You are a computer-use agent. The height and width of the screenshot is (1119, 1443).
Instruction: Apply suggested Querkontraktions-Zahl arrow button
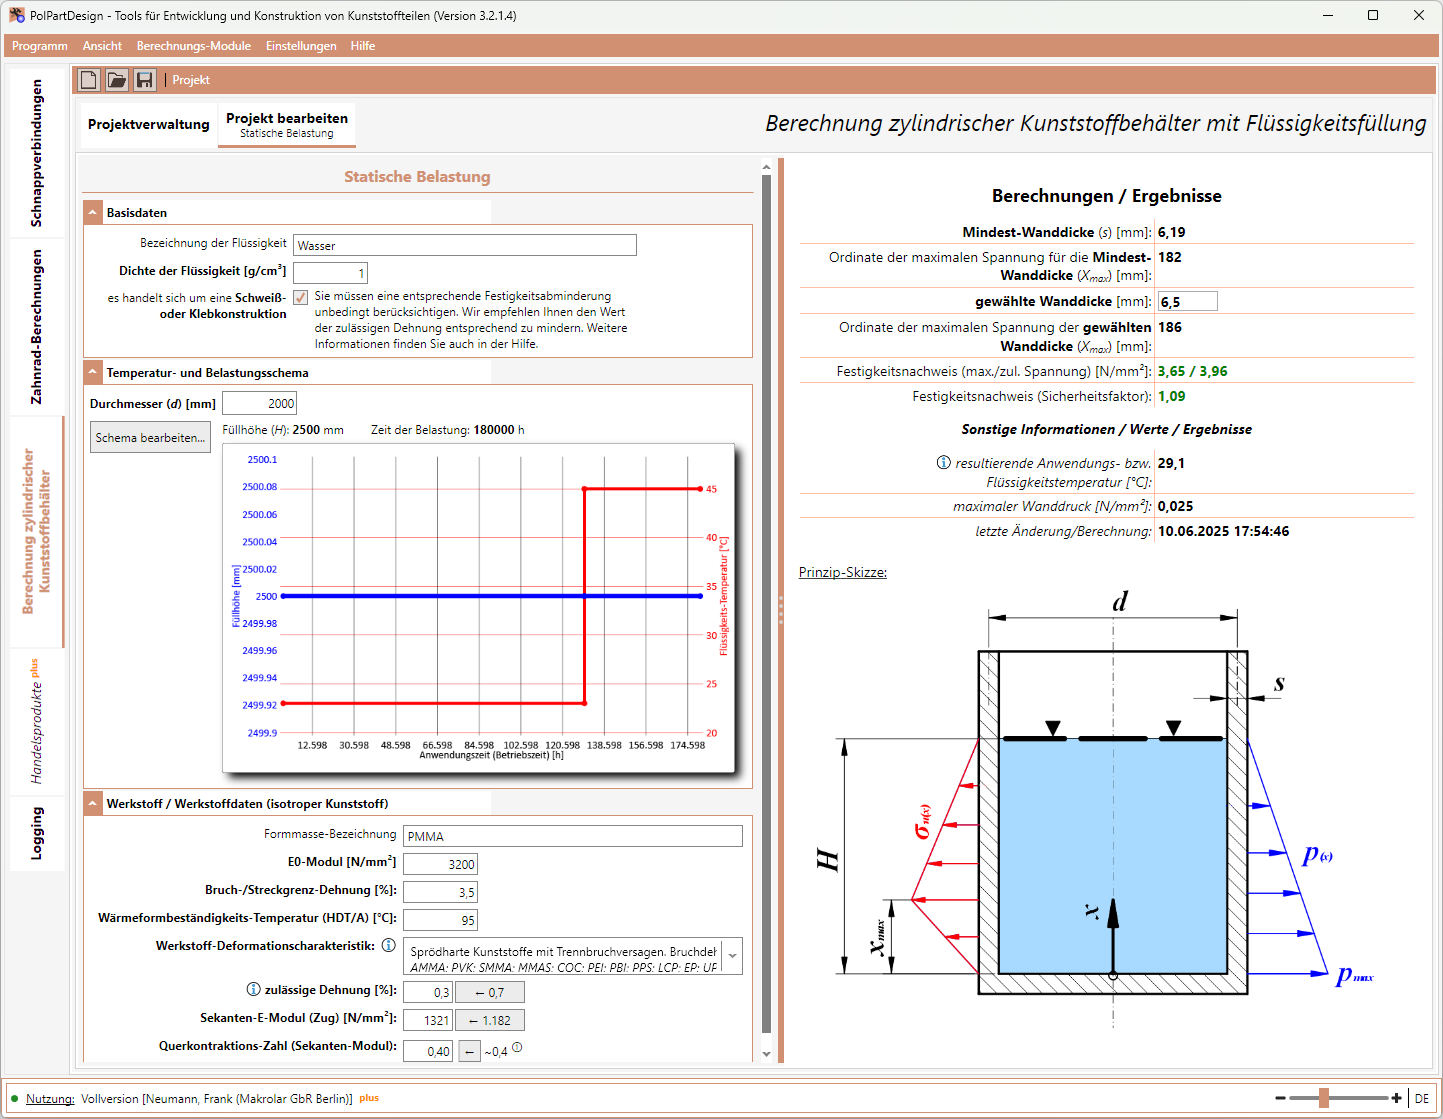(469, 1051)
